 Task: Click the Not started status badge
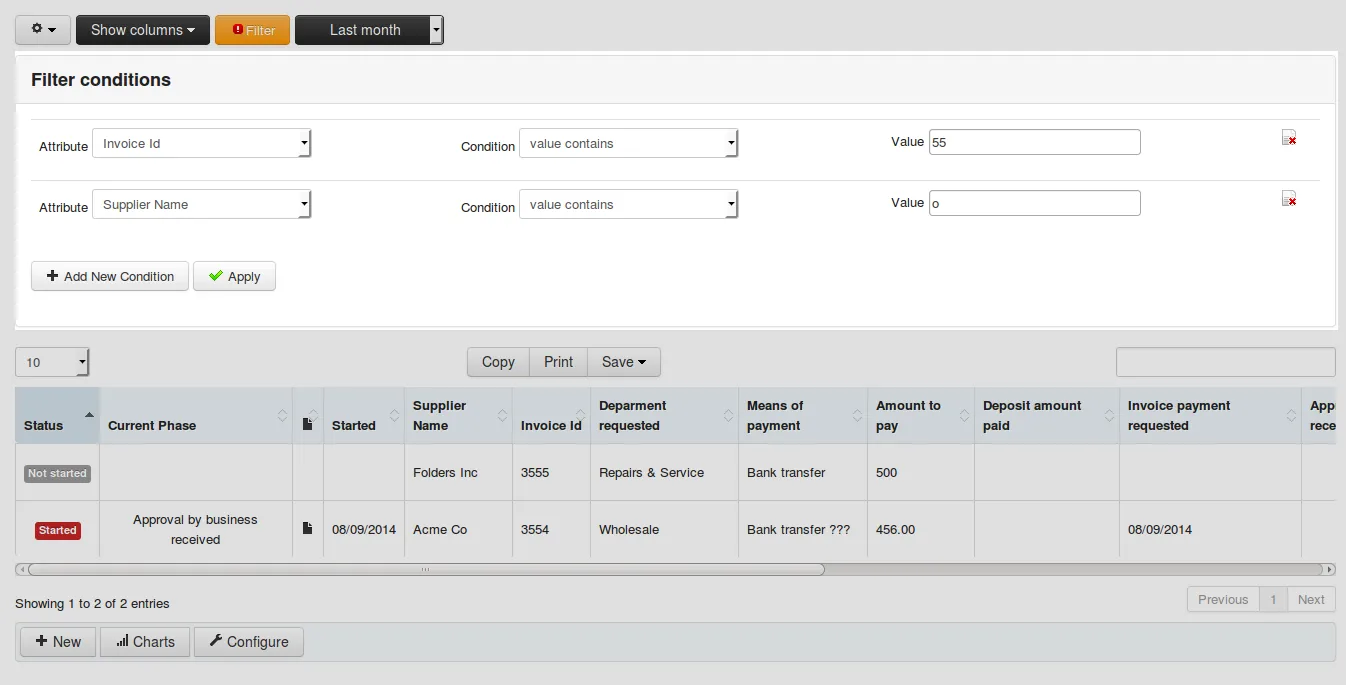[x=57, y=473]
